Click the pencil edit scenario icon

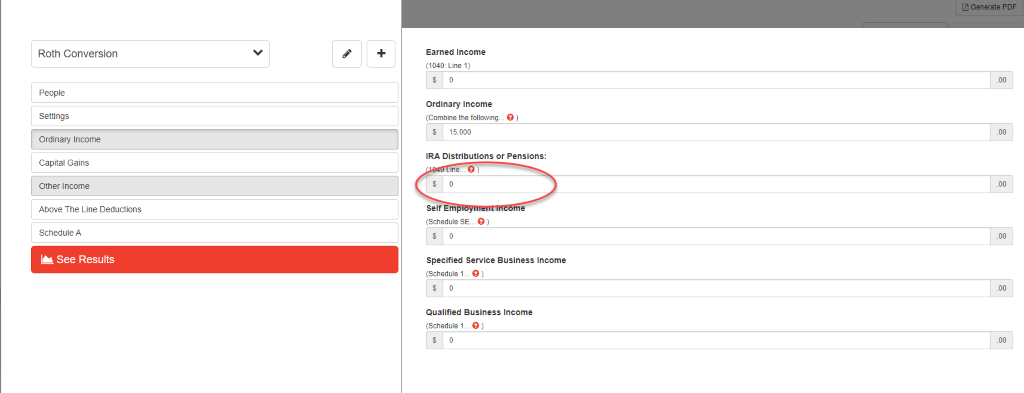click(347, 54)
